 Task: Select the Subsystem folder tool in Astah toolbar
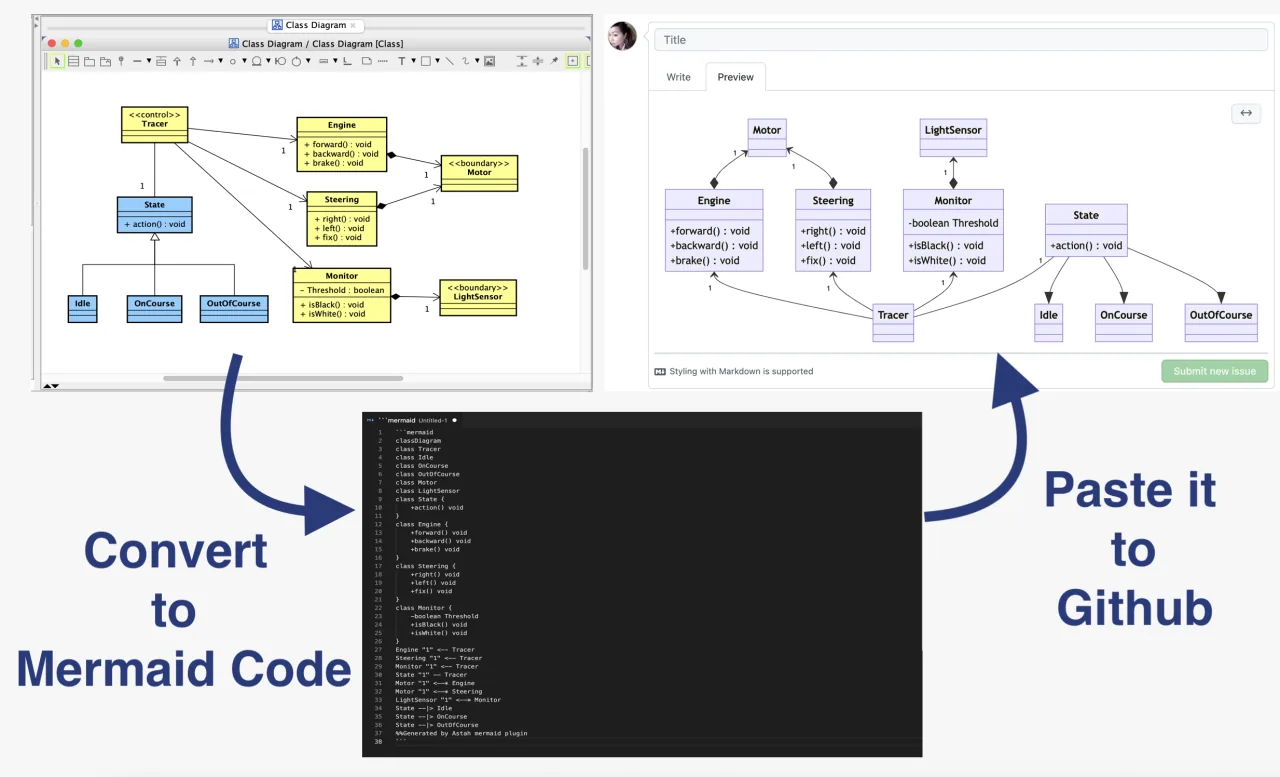[105, 61]
